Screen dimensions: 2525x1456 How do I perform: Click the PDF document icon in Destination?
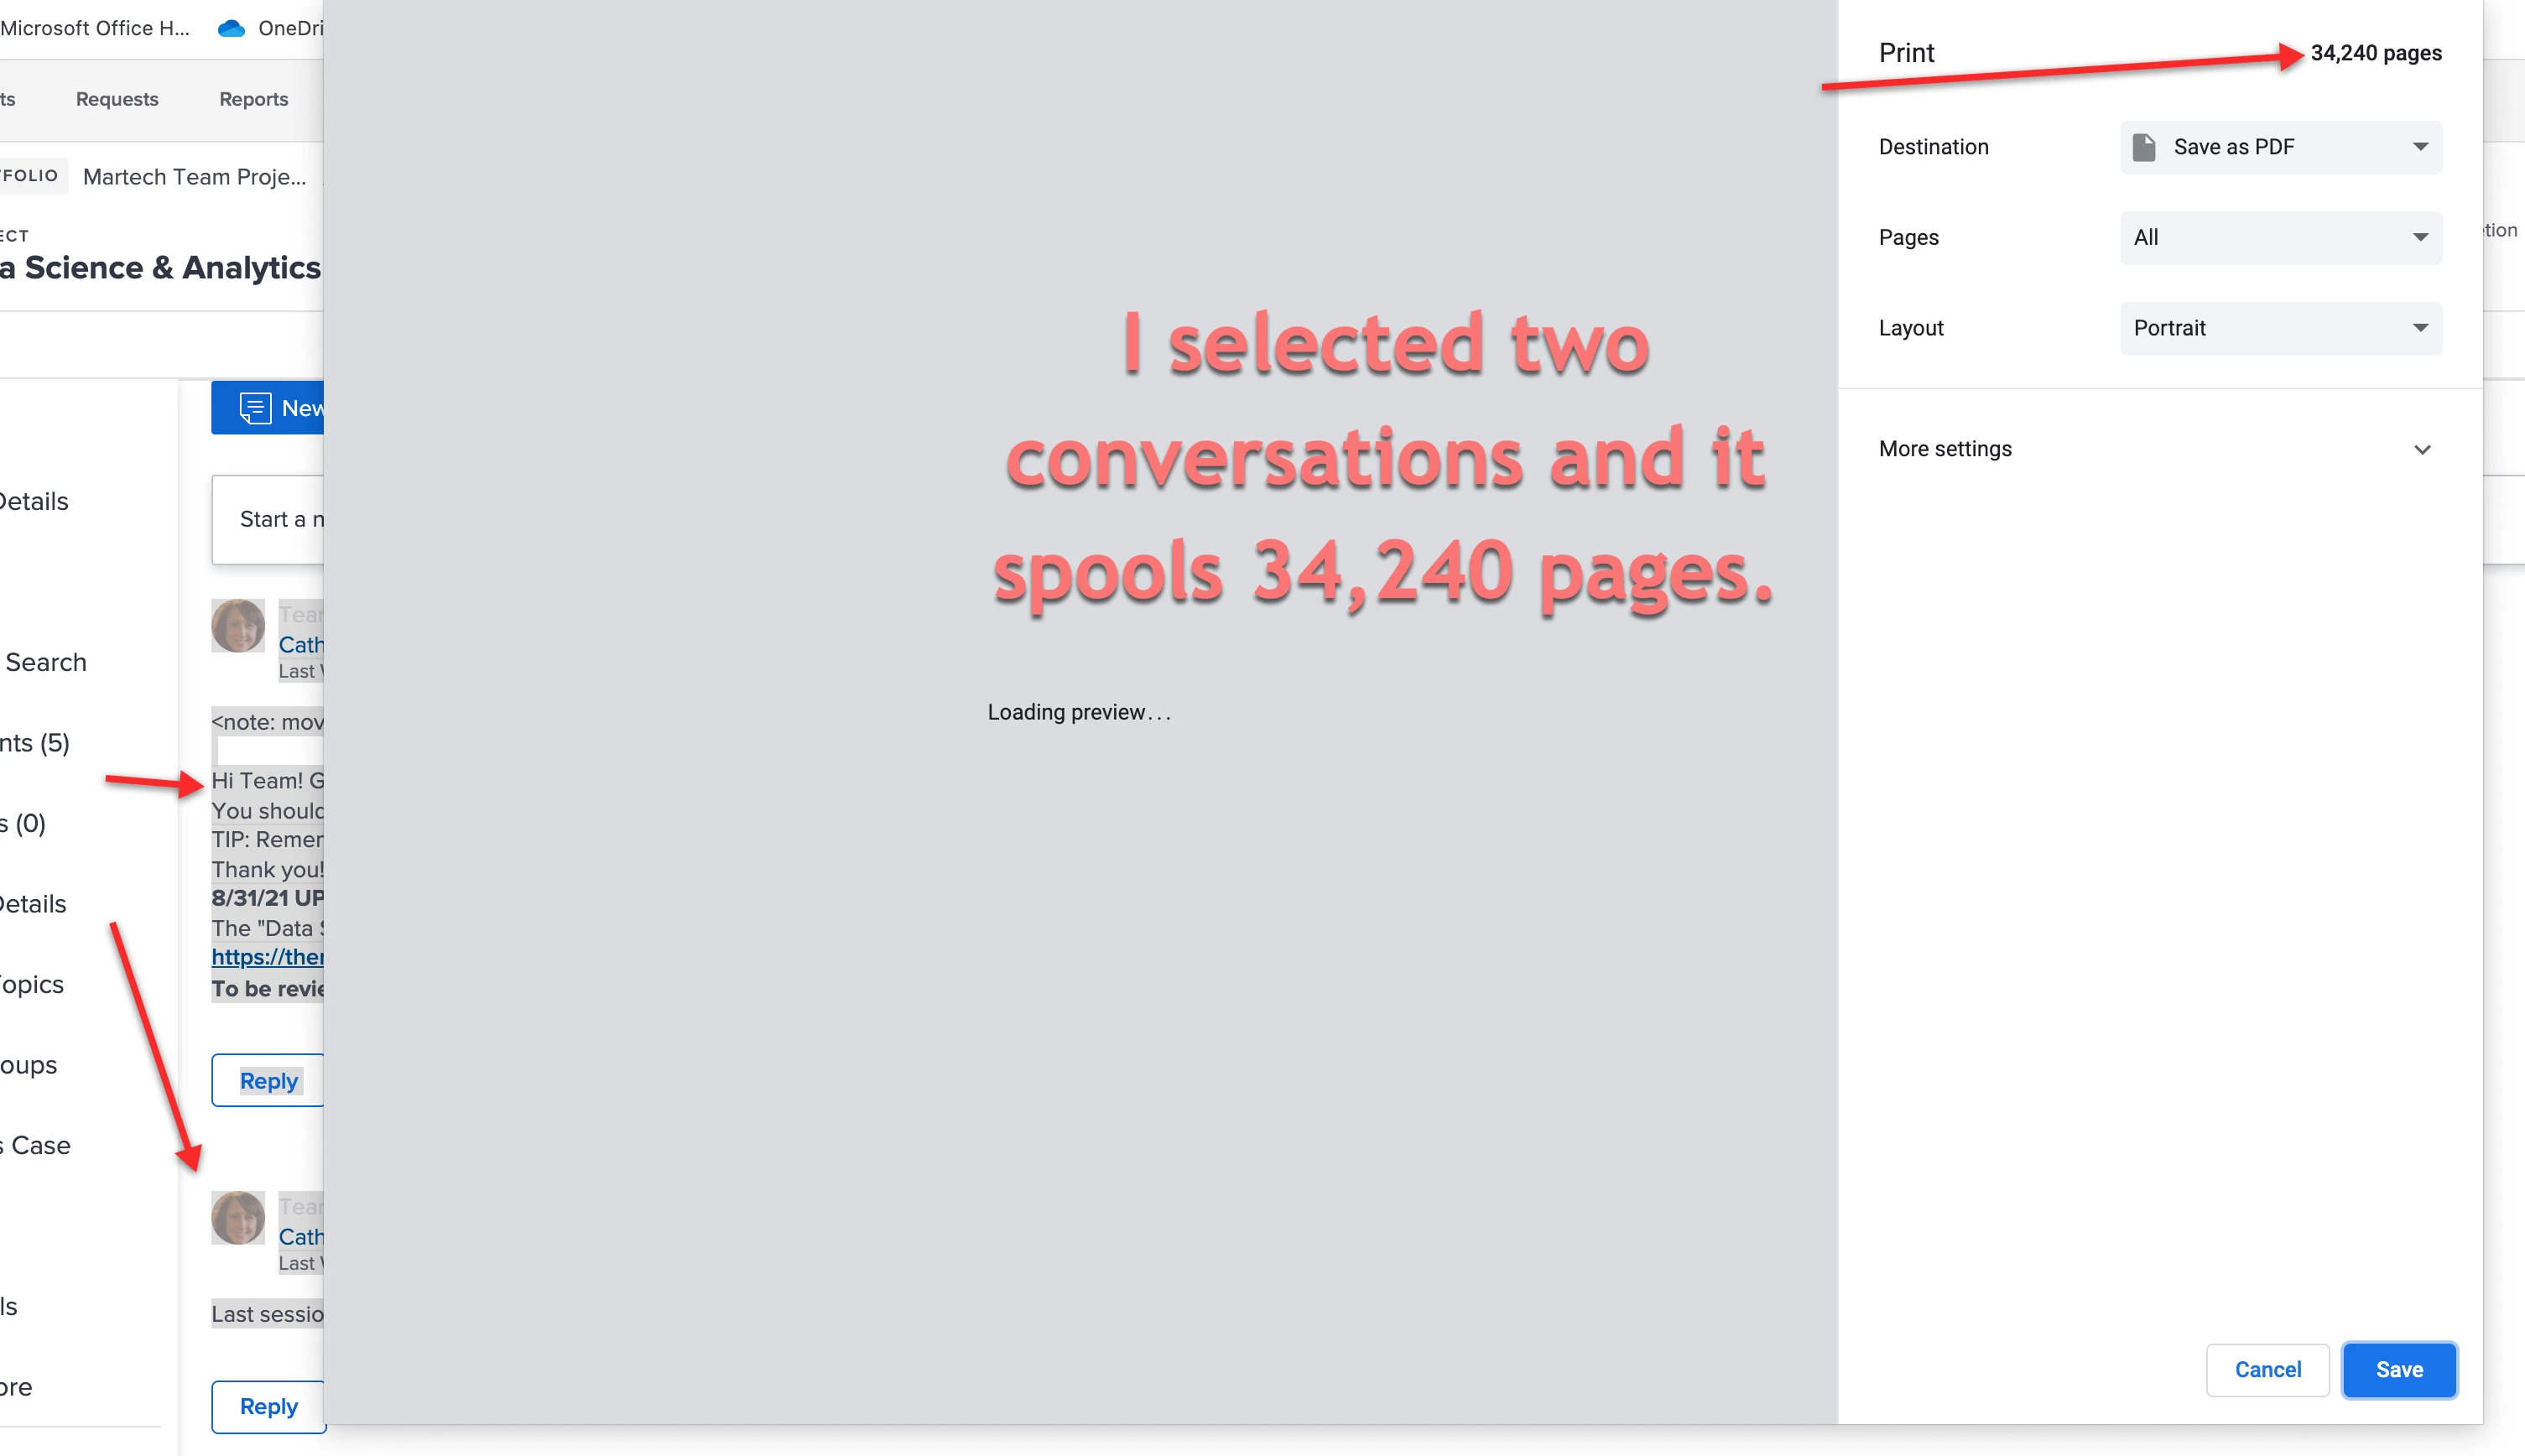click(2143, 147)
